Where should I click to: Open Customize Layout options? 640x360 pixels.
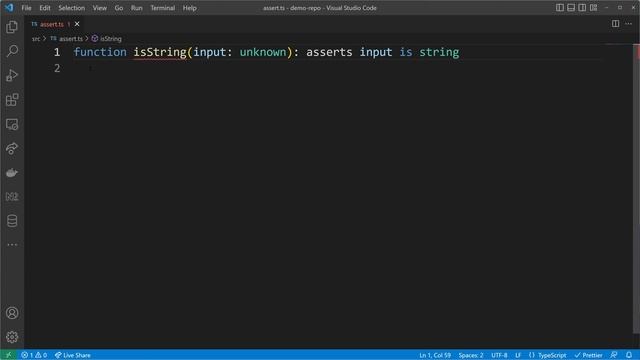click(593, 8)
